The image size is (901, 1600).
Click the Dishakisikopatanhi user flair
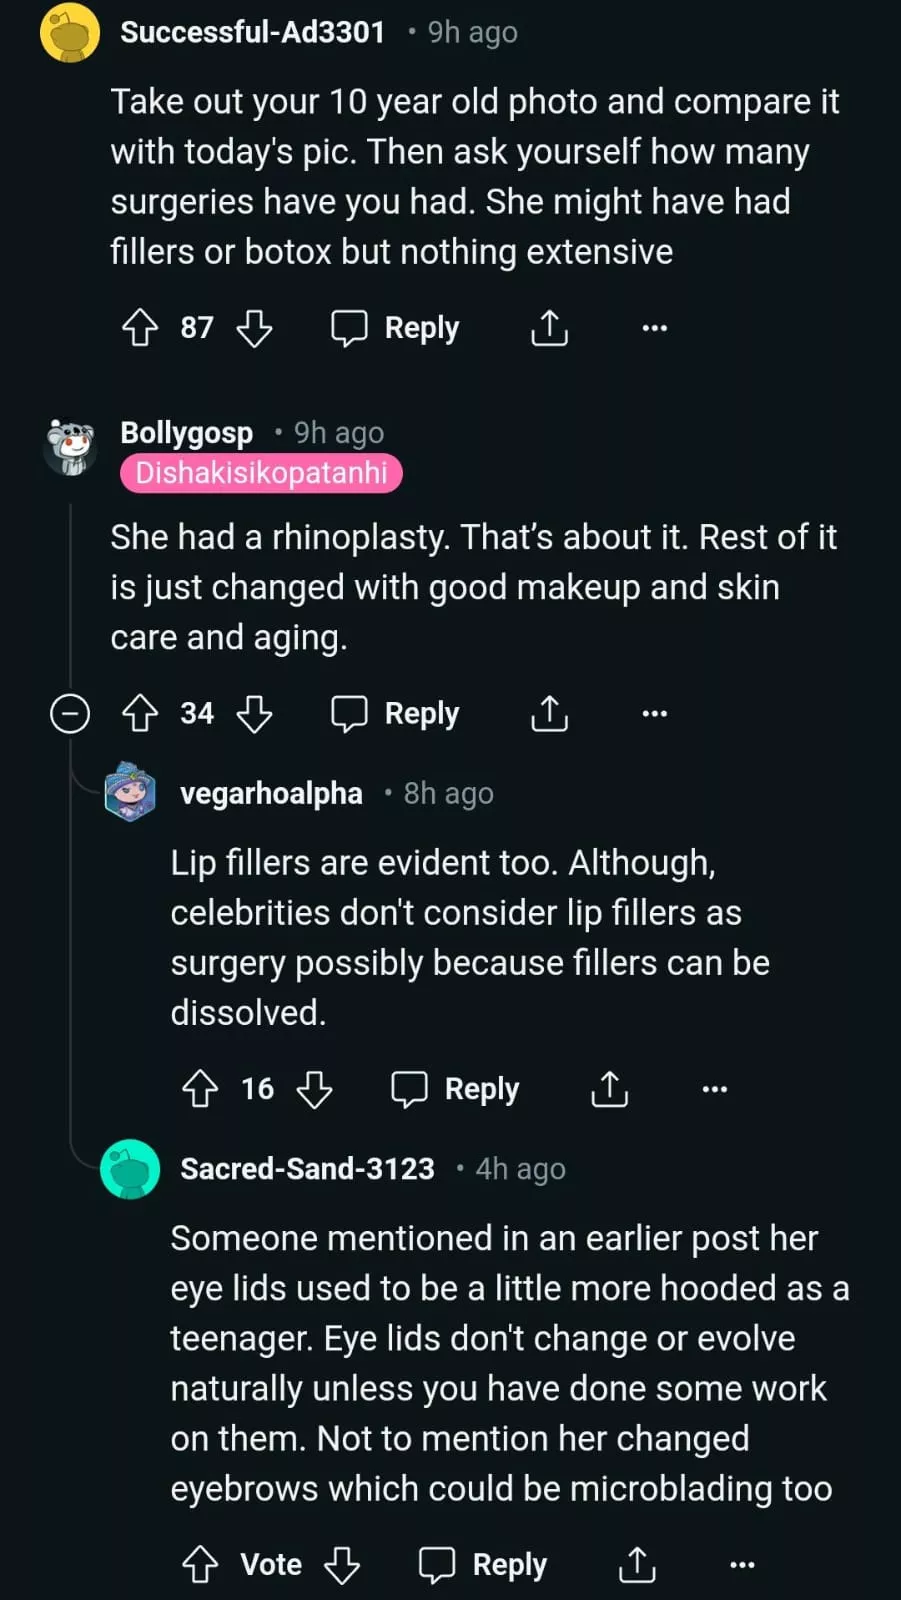point(261,473)
